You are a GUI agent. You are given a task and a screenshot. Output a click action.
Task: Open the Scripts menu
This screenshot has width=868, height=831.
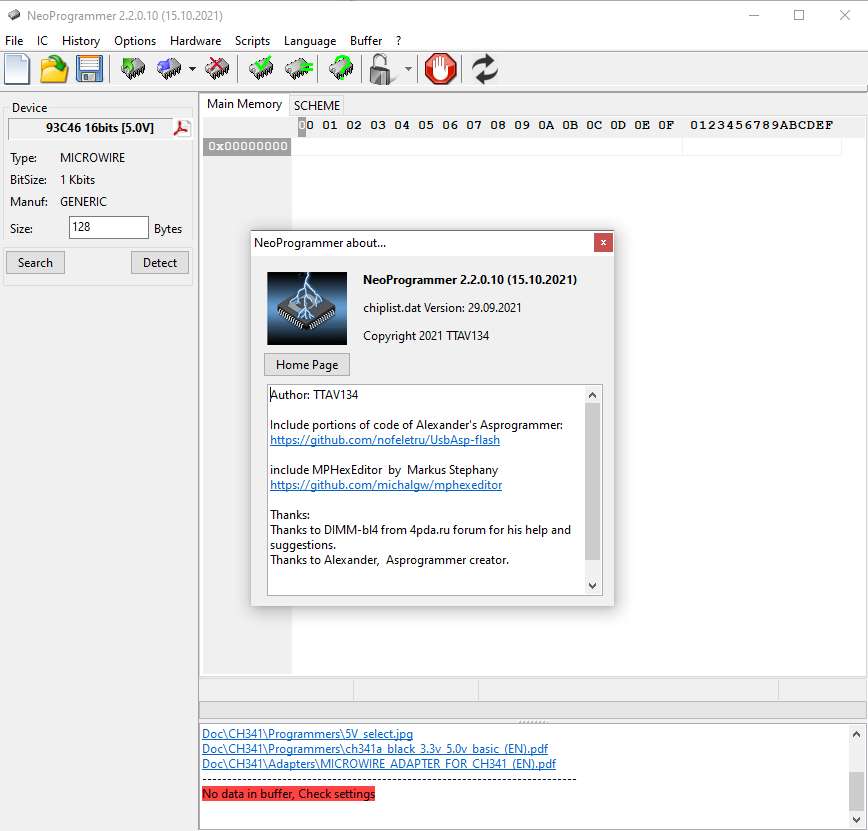click(x=252, y=41)
